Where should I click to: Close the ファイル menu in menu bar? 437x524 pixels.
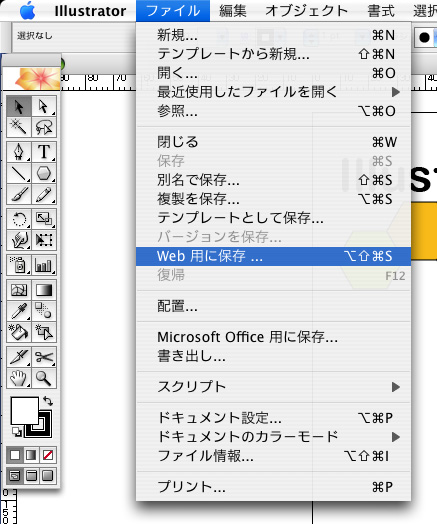pos(173,11)
